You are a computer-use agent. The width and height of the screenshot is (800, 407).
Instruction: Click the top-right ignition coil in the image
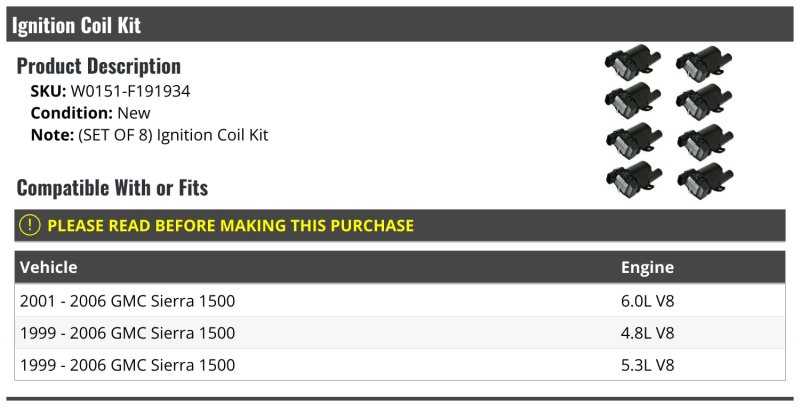pos(704,63)
